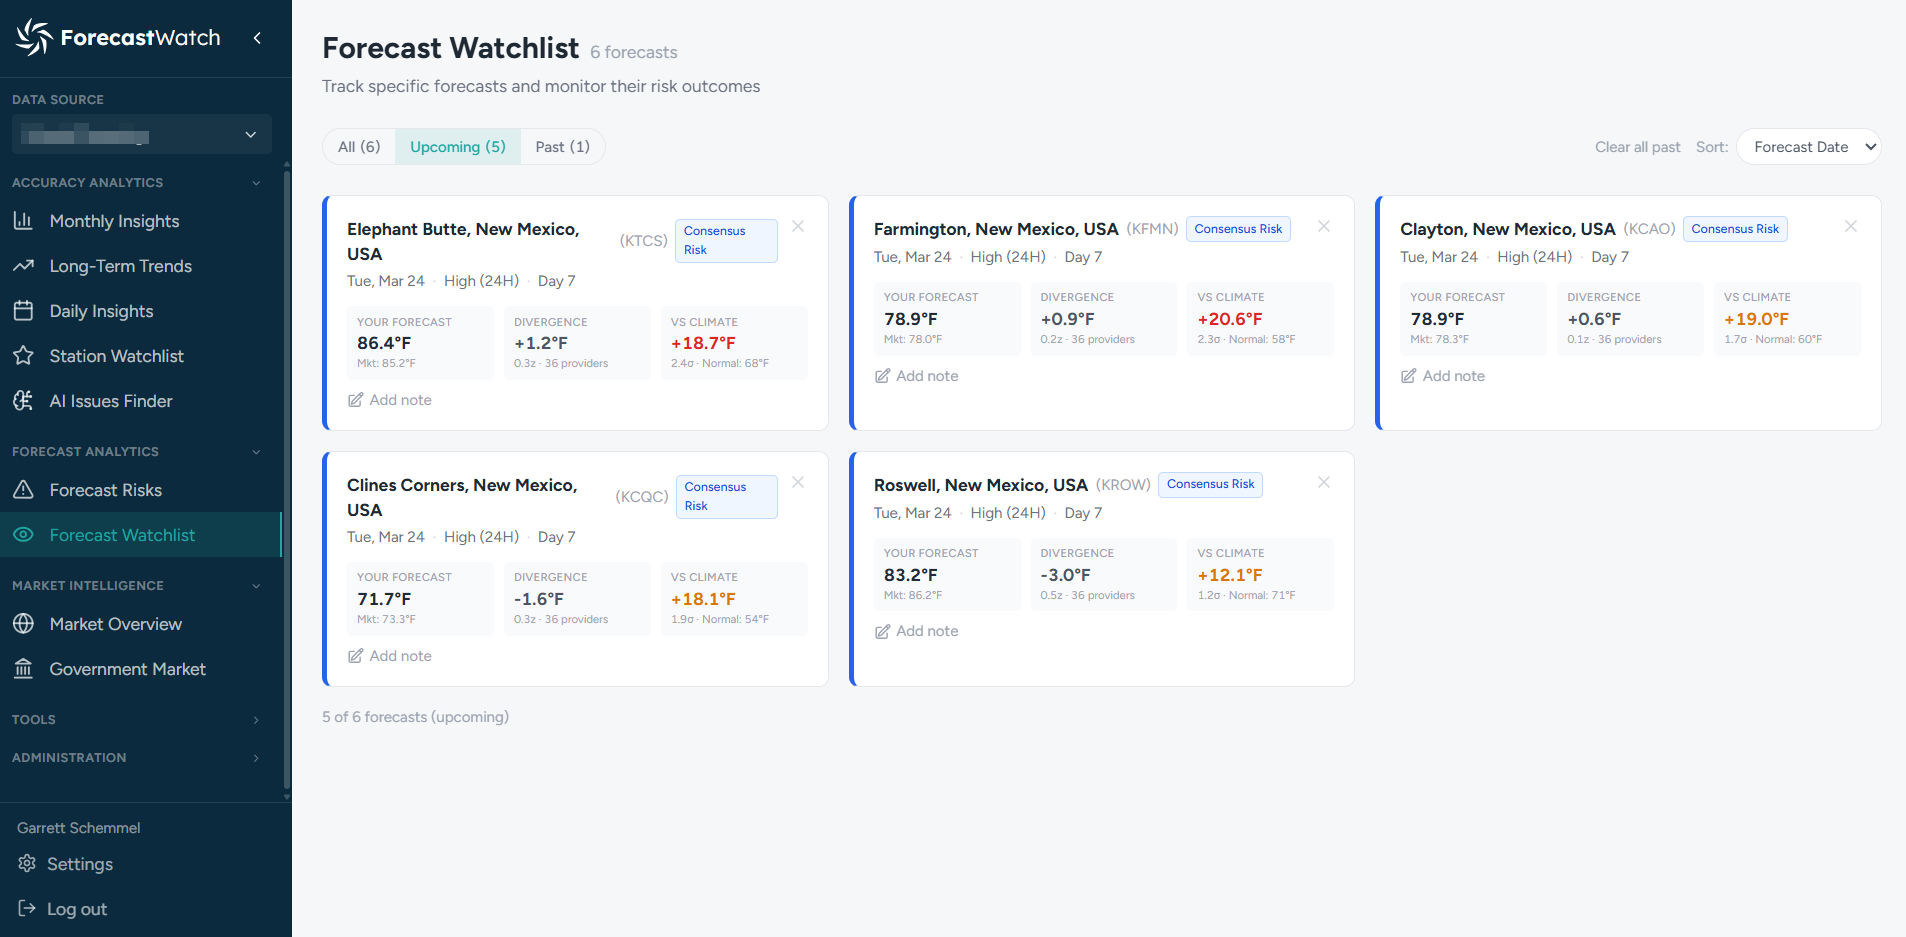Open Market Overview globe icon
Screen dimensions: 1906x937
pyautogui.click(x=23, y=624)
